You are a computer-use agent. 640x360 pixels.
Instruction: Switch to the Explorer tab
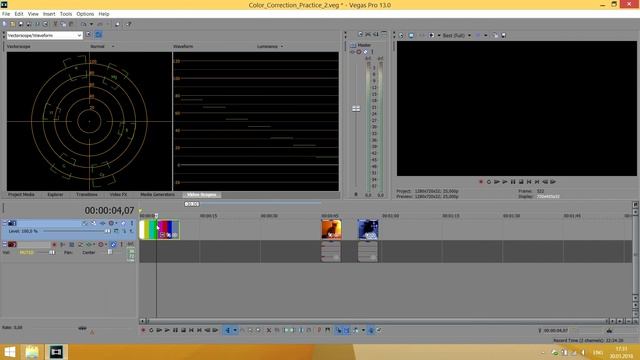[x=55, y=195]
